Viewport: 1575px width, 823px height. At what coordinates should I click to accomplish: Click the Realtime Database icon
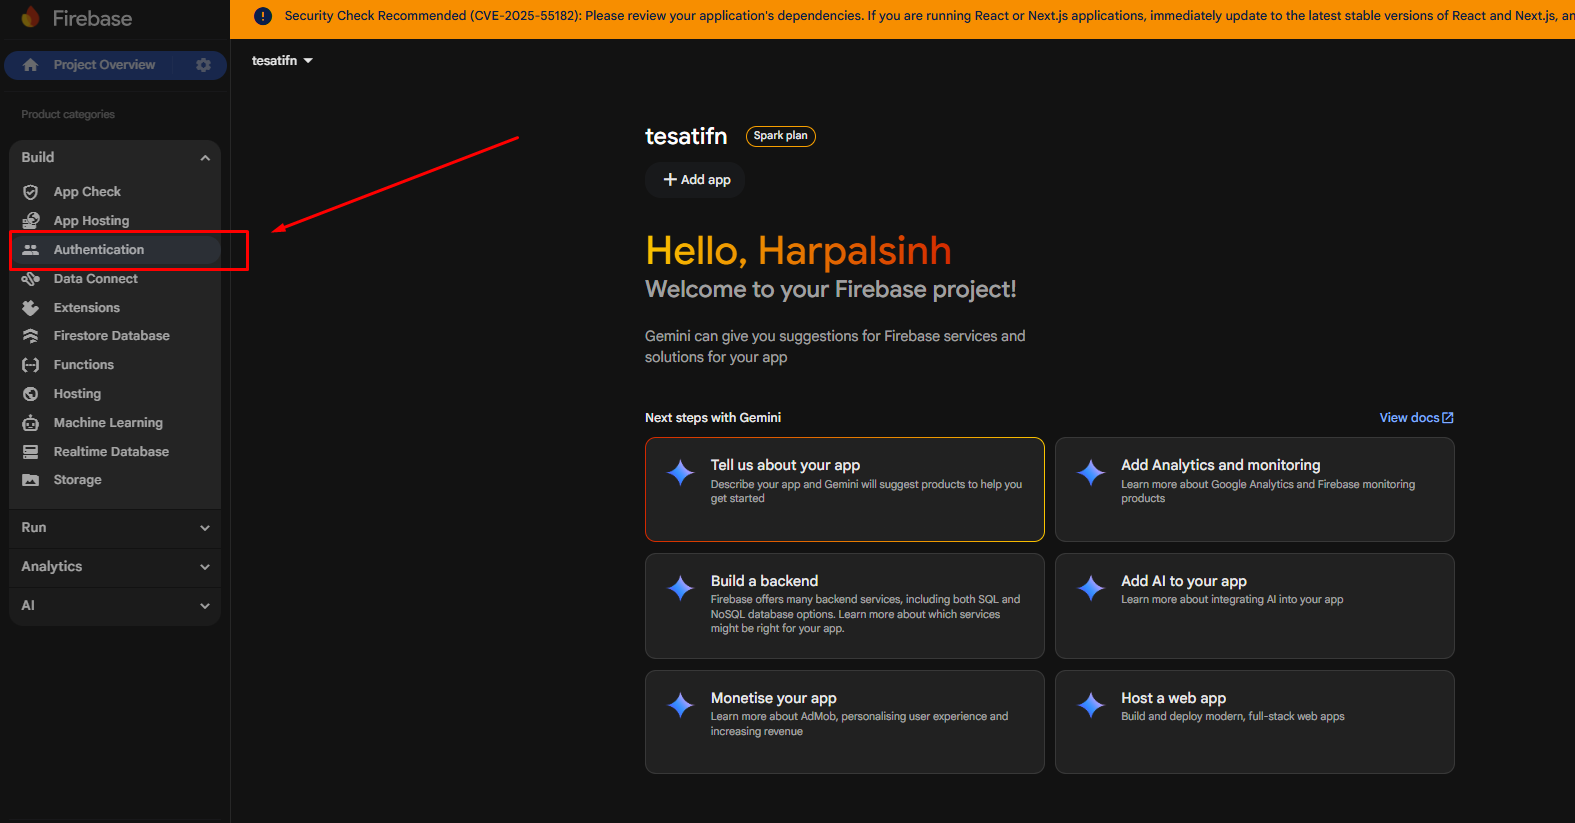click(x=31, y=452)
